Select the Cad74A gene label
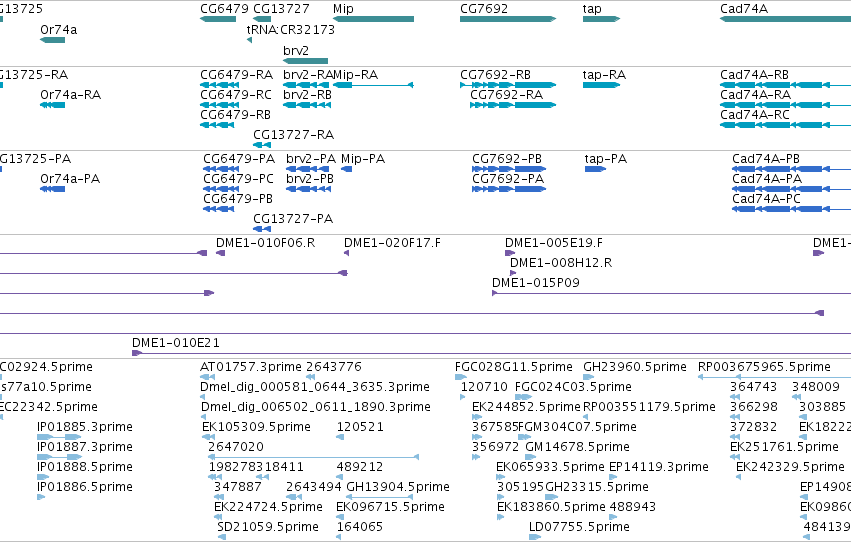The width and height of the screenshot is (851, 542). (x=744, y=9)
